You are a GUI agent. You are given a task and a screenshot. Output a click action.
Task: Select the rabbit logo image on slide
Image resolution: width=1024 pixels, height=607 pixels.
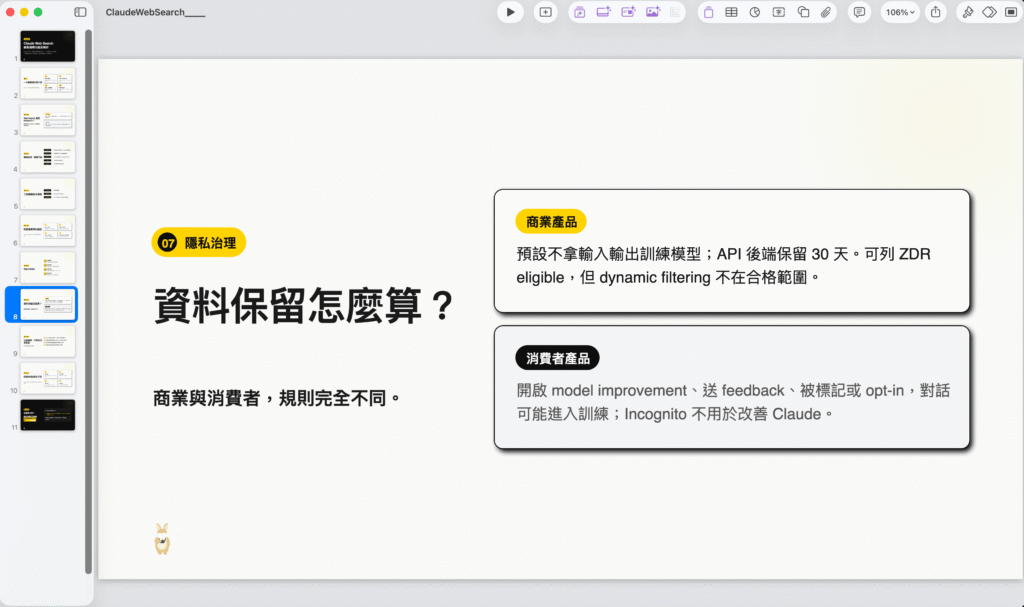click(162, 539)
